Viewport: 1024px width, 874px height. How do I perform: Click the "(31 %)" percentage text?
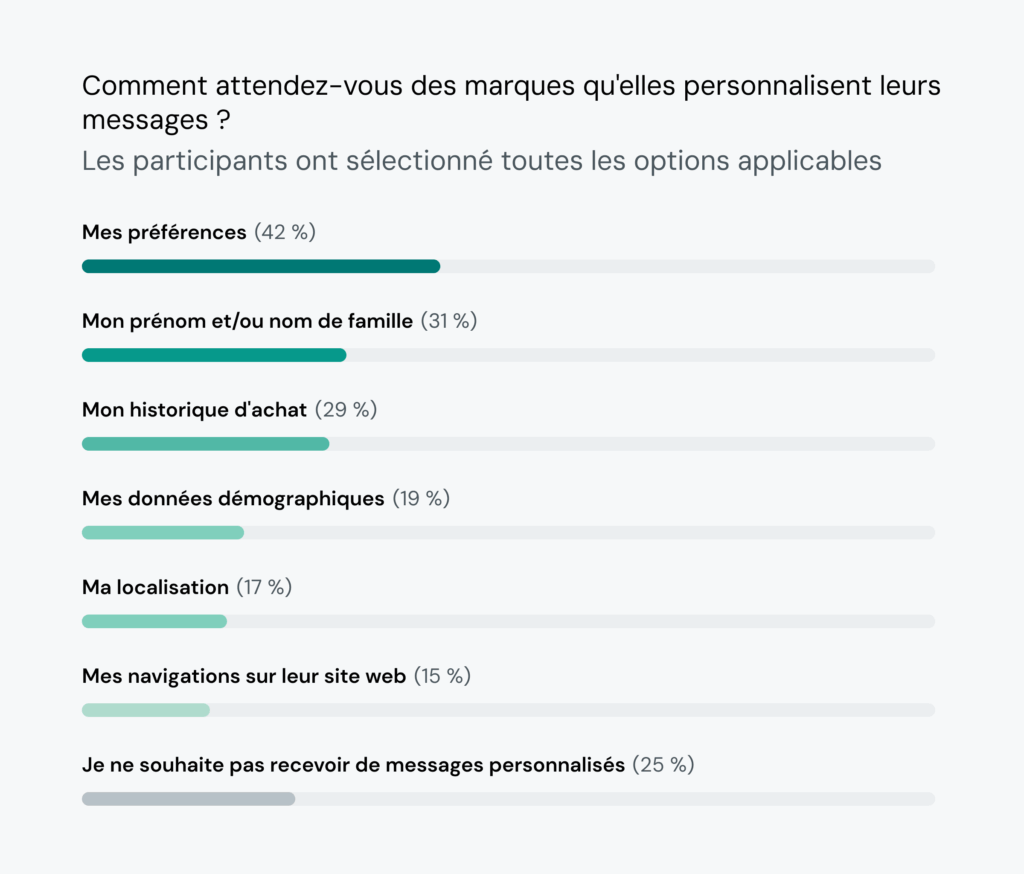[449, 321]
